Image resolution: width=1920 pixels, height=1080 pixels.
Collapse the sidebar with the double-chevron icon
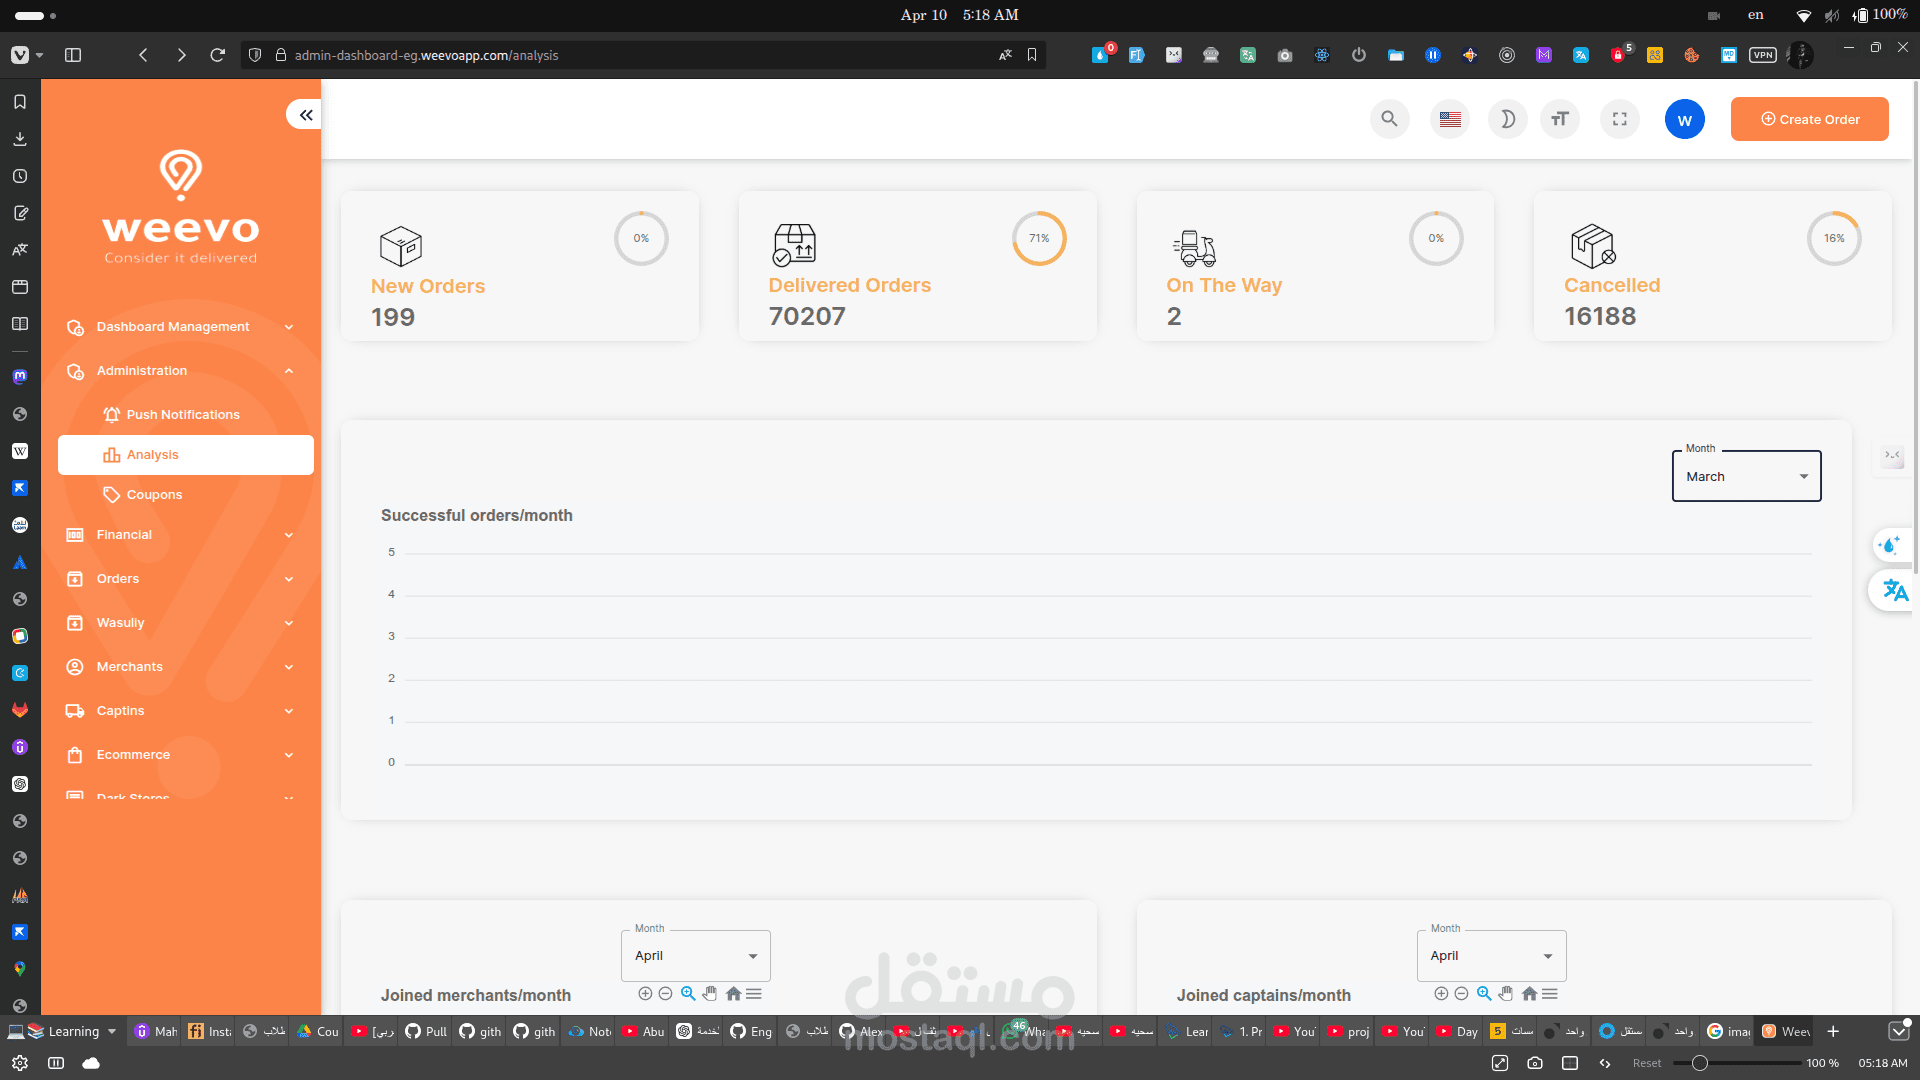click(x=305, y=114)
